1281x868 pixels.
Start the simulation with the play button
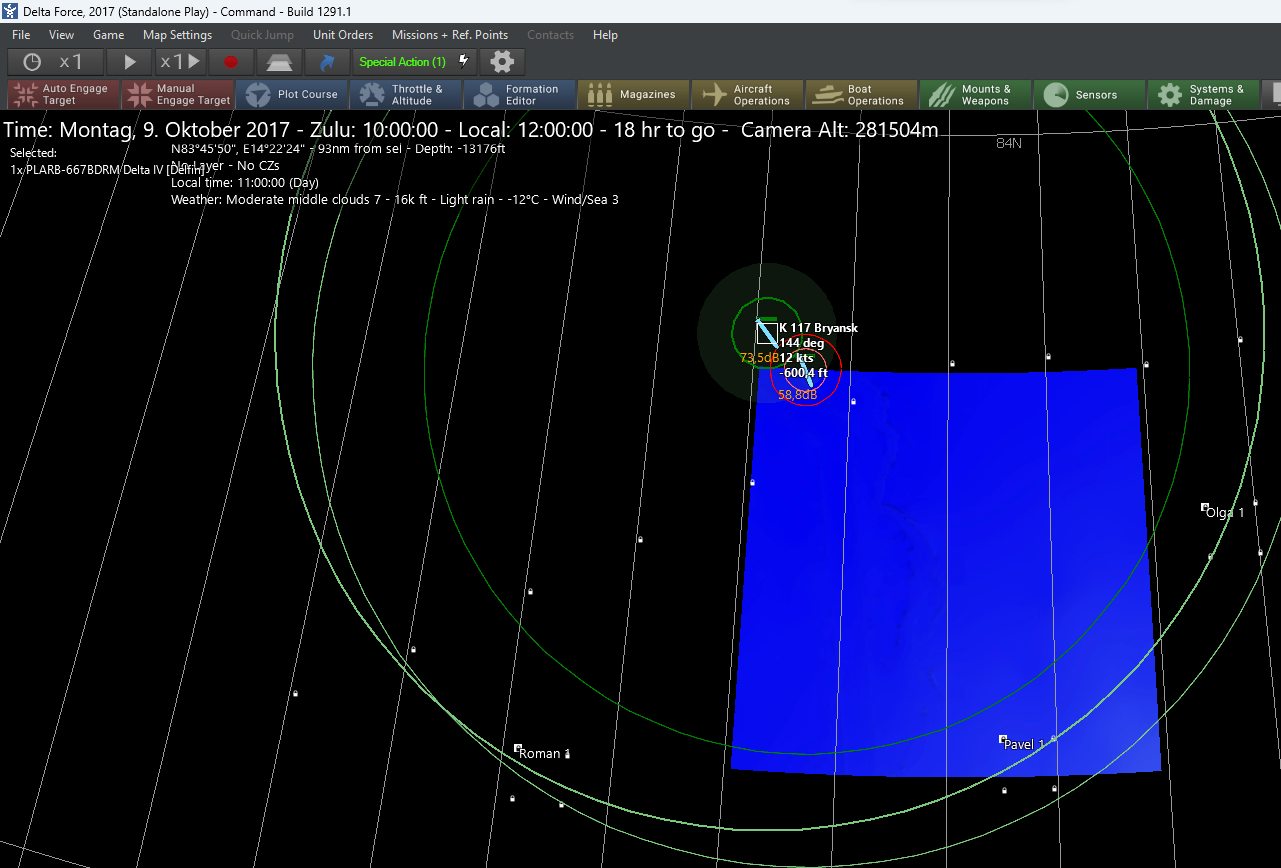pyautogui.click(x=130, y=62)
